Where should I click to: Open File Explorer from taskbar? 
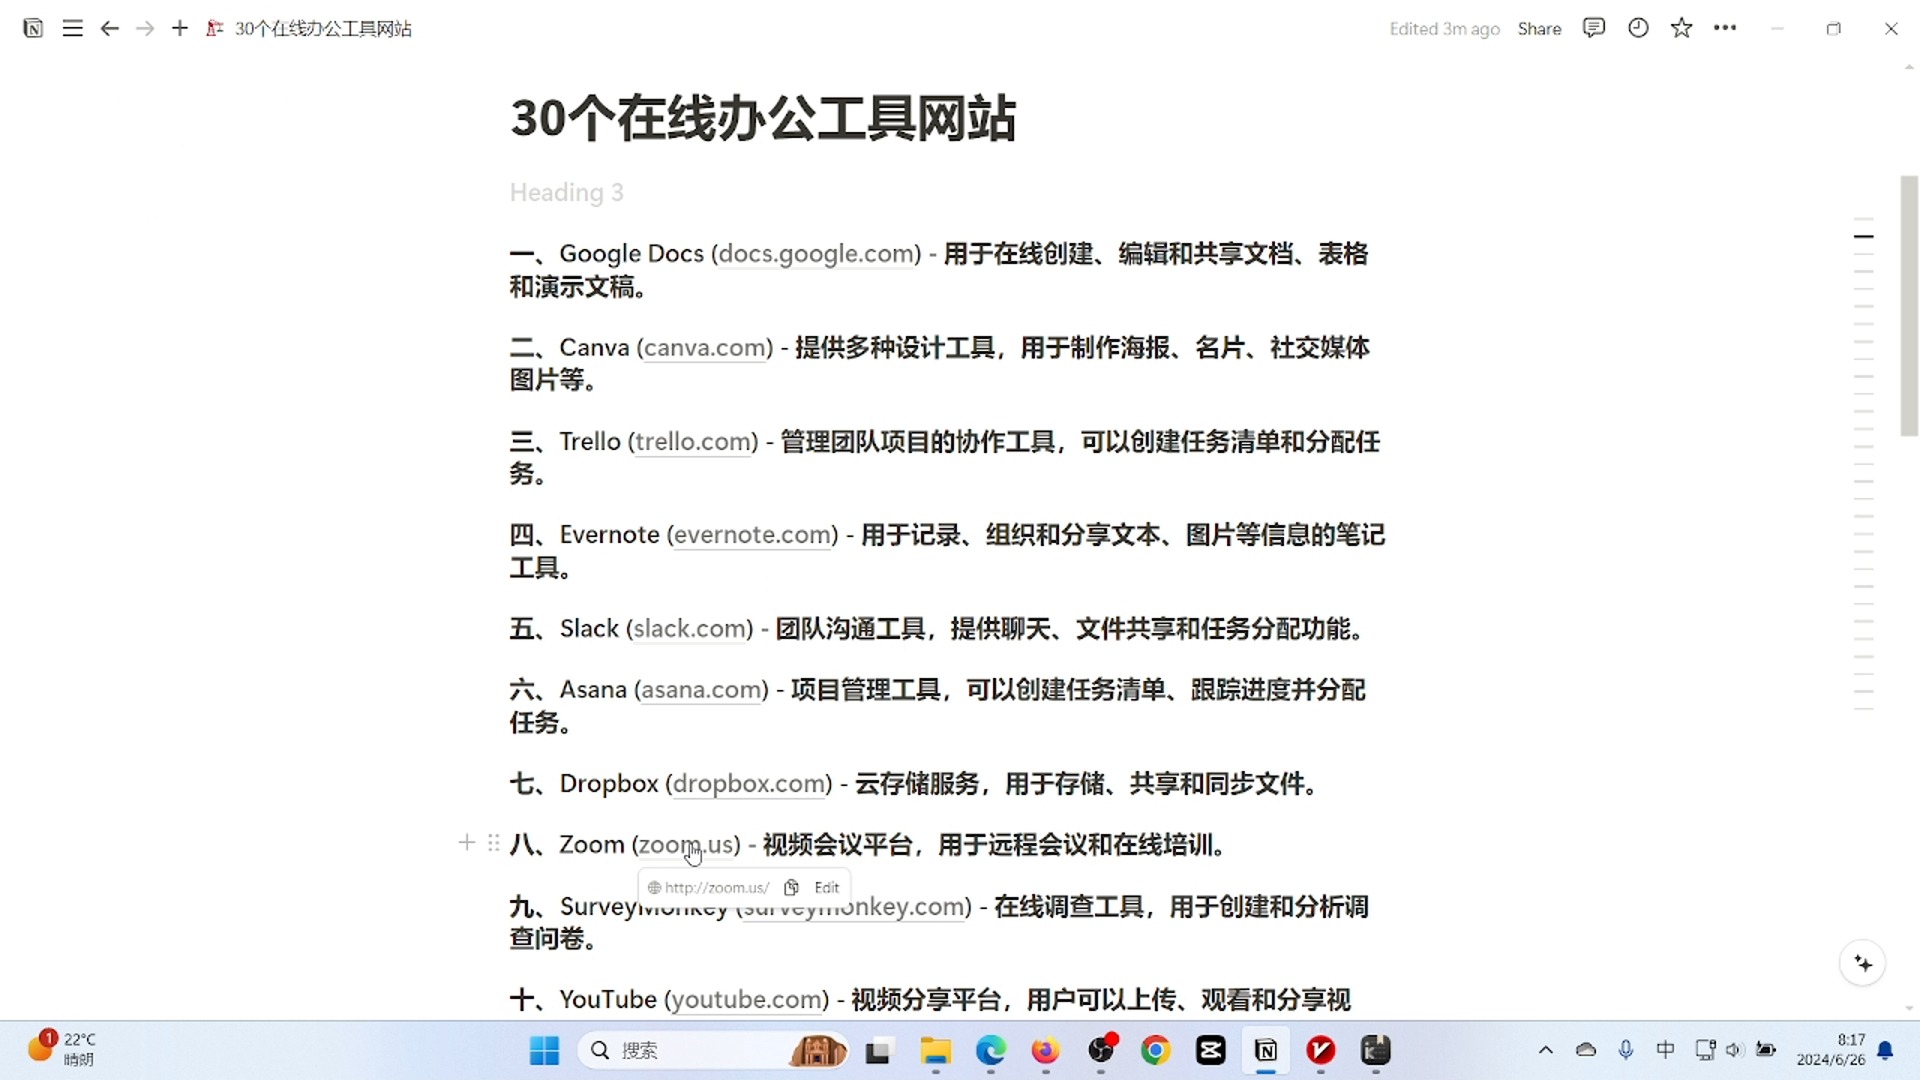click(936, 1051)
